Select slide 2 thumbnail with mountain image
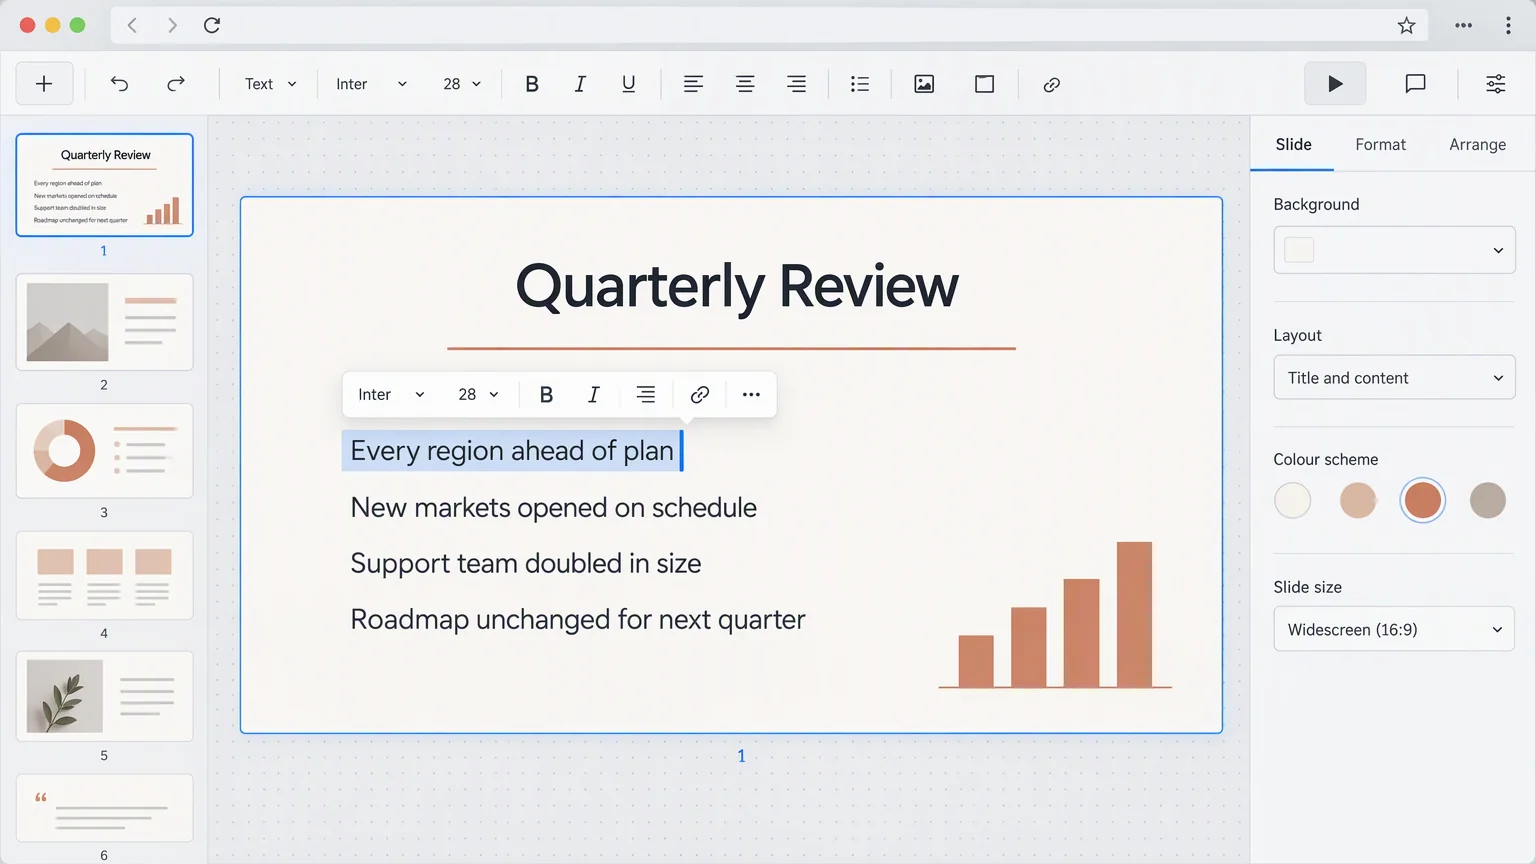This screenshot has width=1536, height=864. [x=104, y=322]
